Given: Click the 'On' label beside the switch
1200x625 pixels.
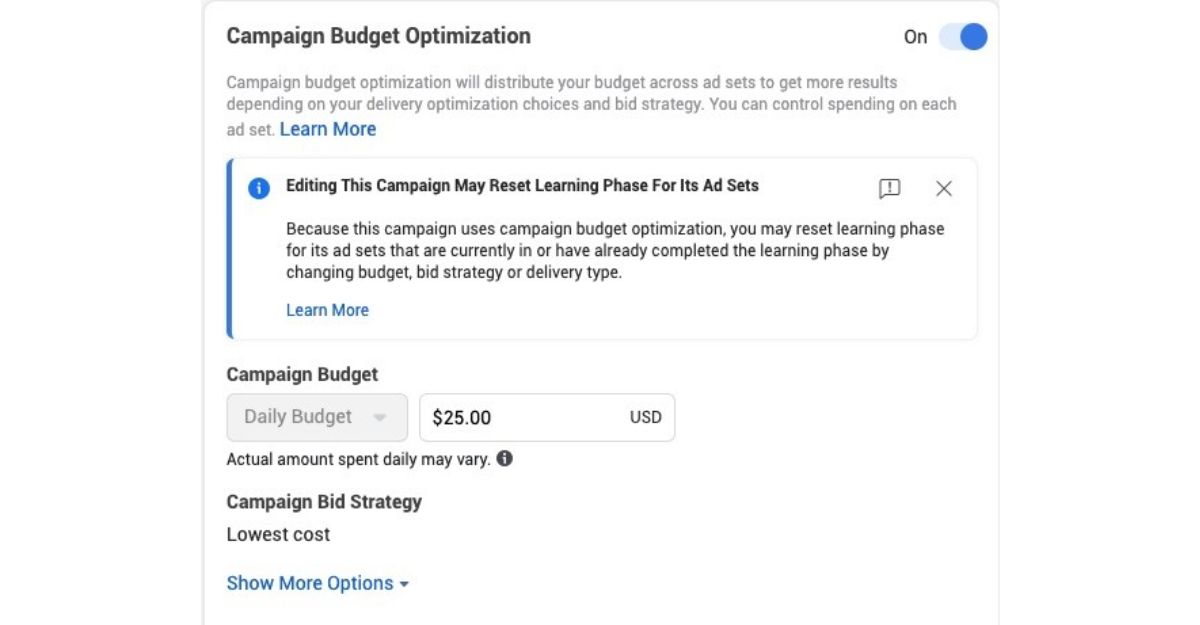Looking at the screenshot, I should [915, 37].
